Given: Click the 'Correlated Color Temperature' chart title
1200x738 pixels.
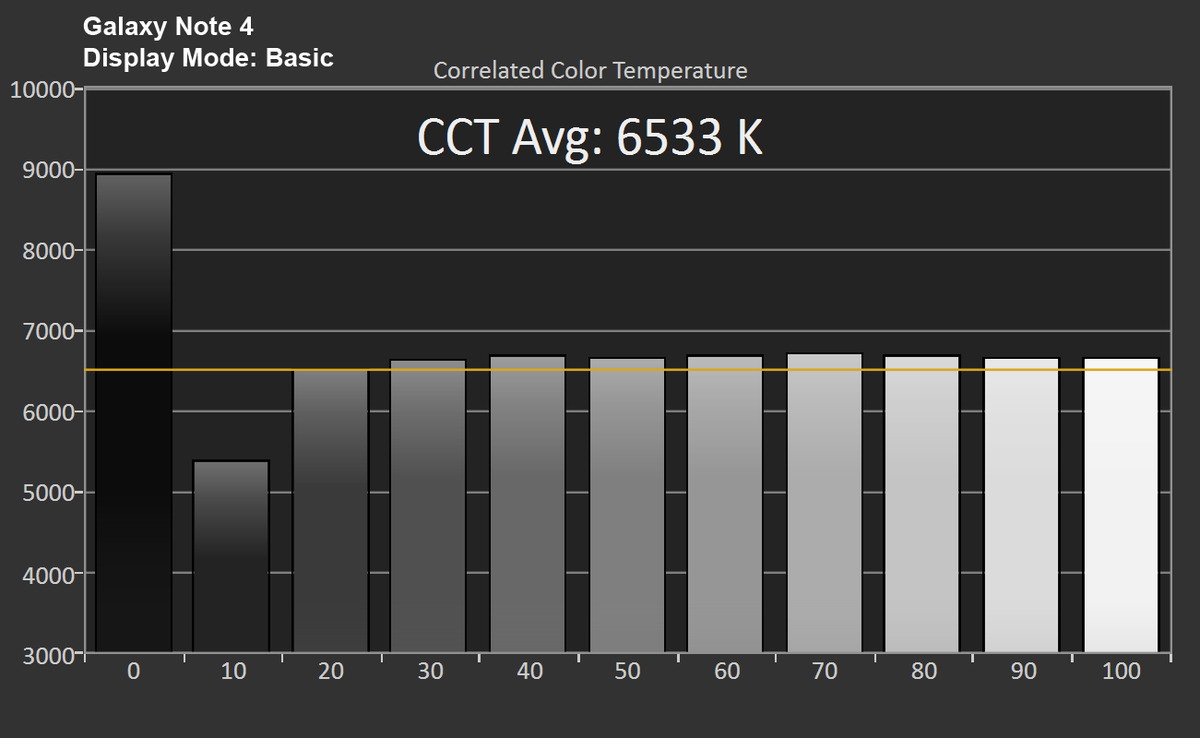Looking at the screenshot, I should [590, 71].
